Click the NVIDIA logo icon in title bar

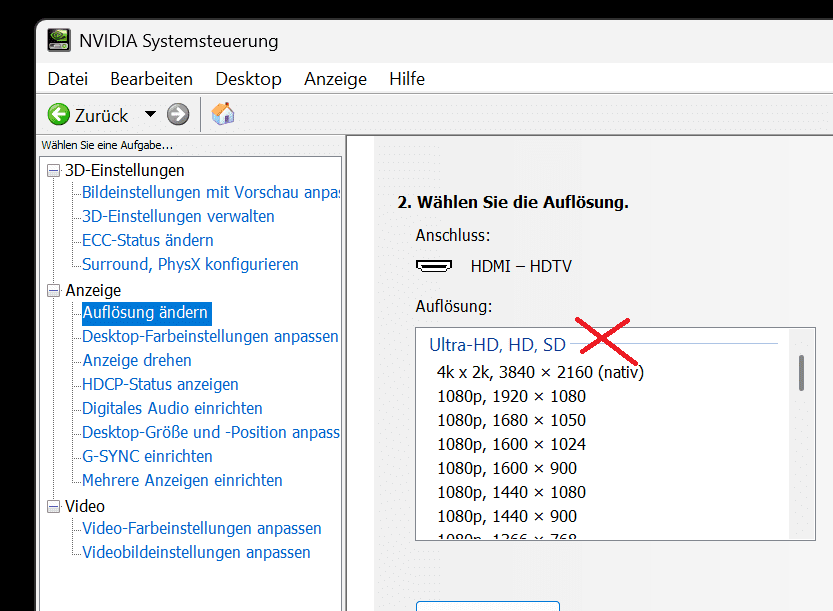pos(58,40)
